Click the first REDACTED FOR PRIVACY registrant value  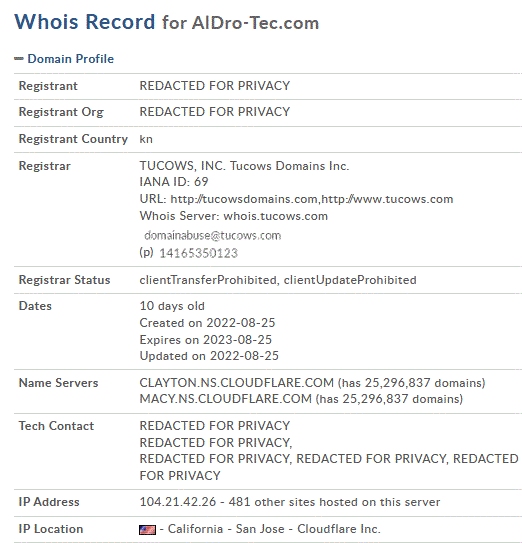(x=215, y=86)
